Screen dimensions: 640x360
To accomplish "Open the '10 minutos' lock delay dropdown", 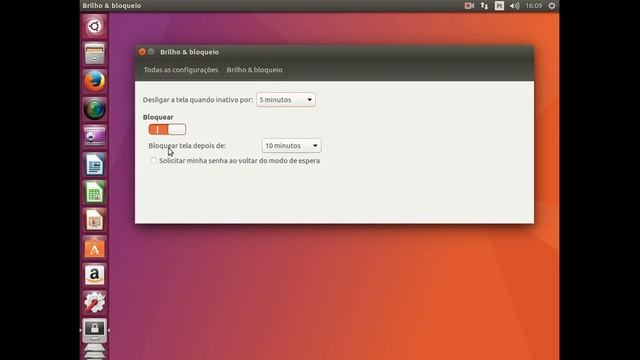I will (x=291, y=146).
